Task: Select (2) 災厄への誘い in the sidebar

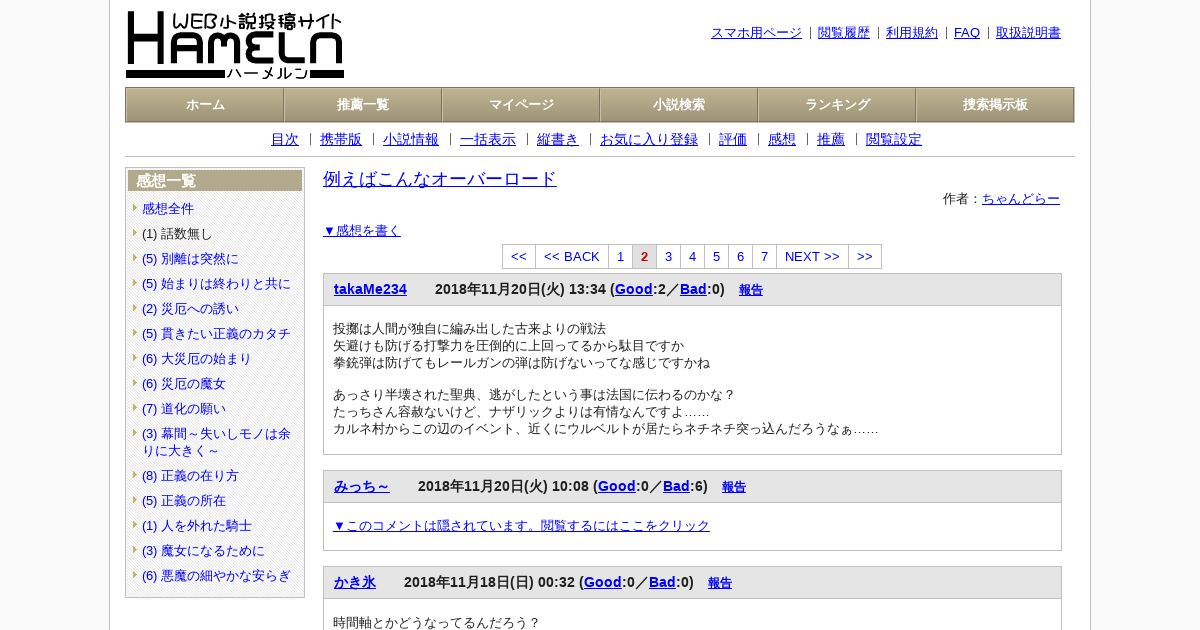Action: click(x=190, y=309)
